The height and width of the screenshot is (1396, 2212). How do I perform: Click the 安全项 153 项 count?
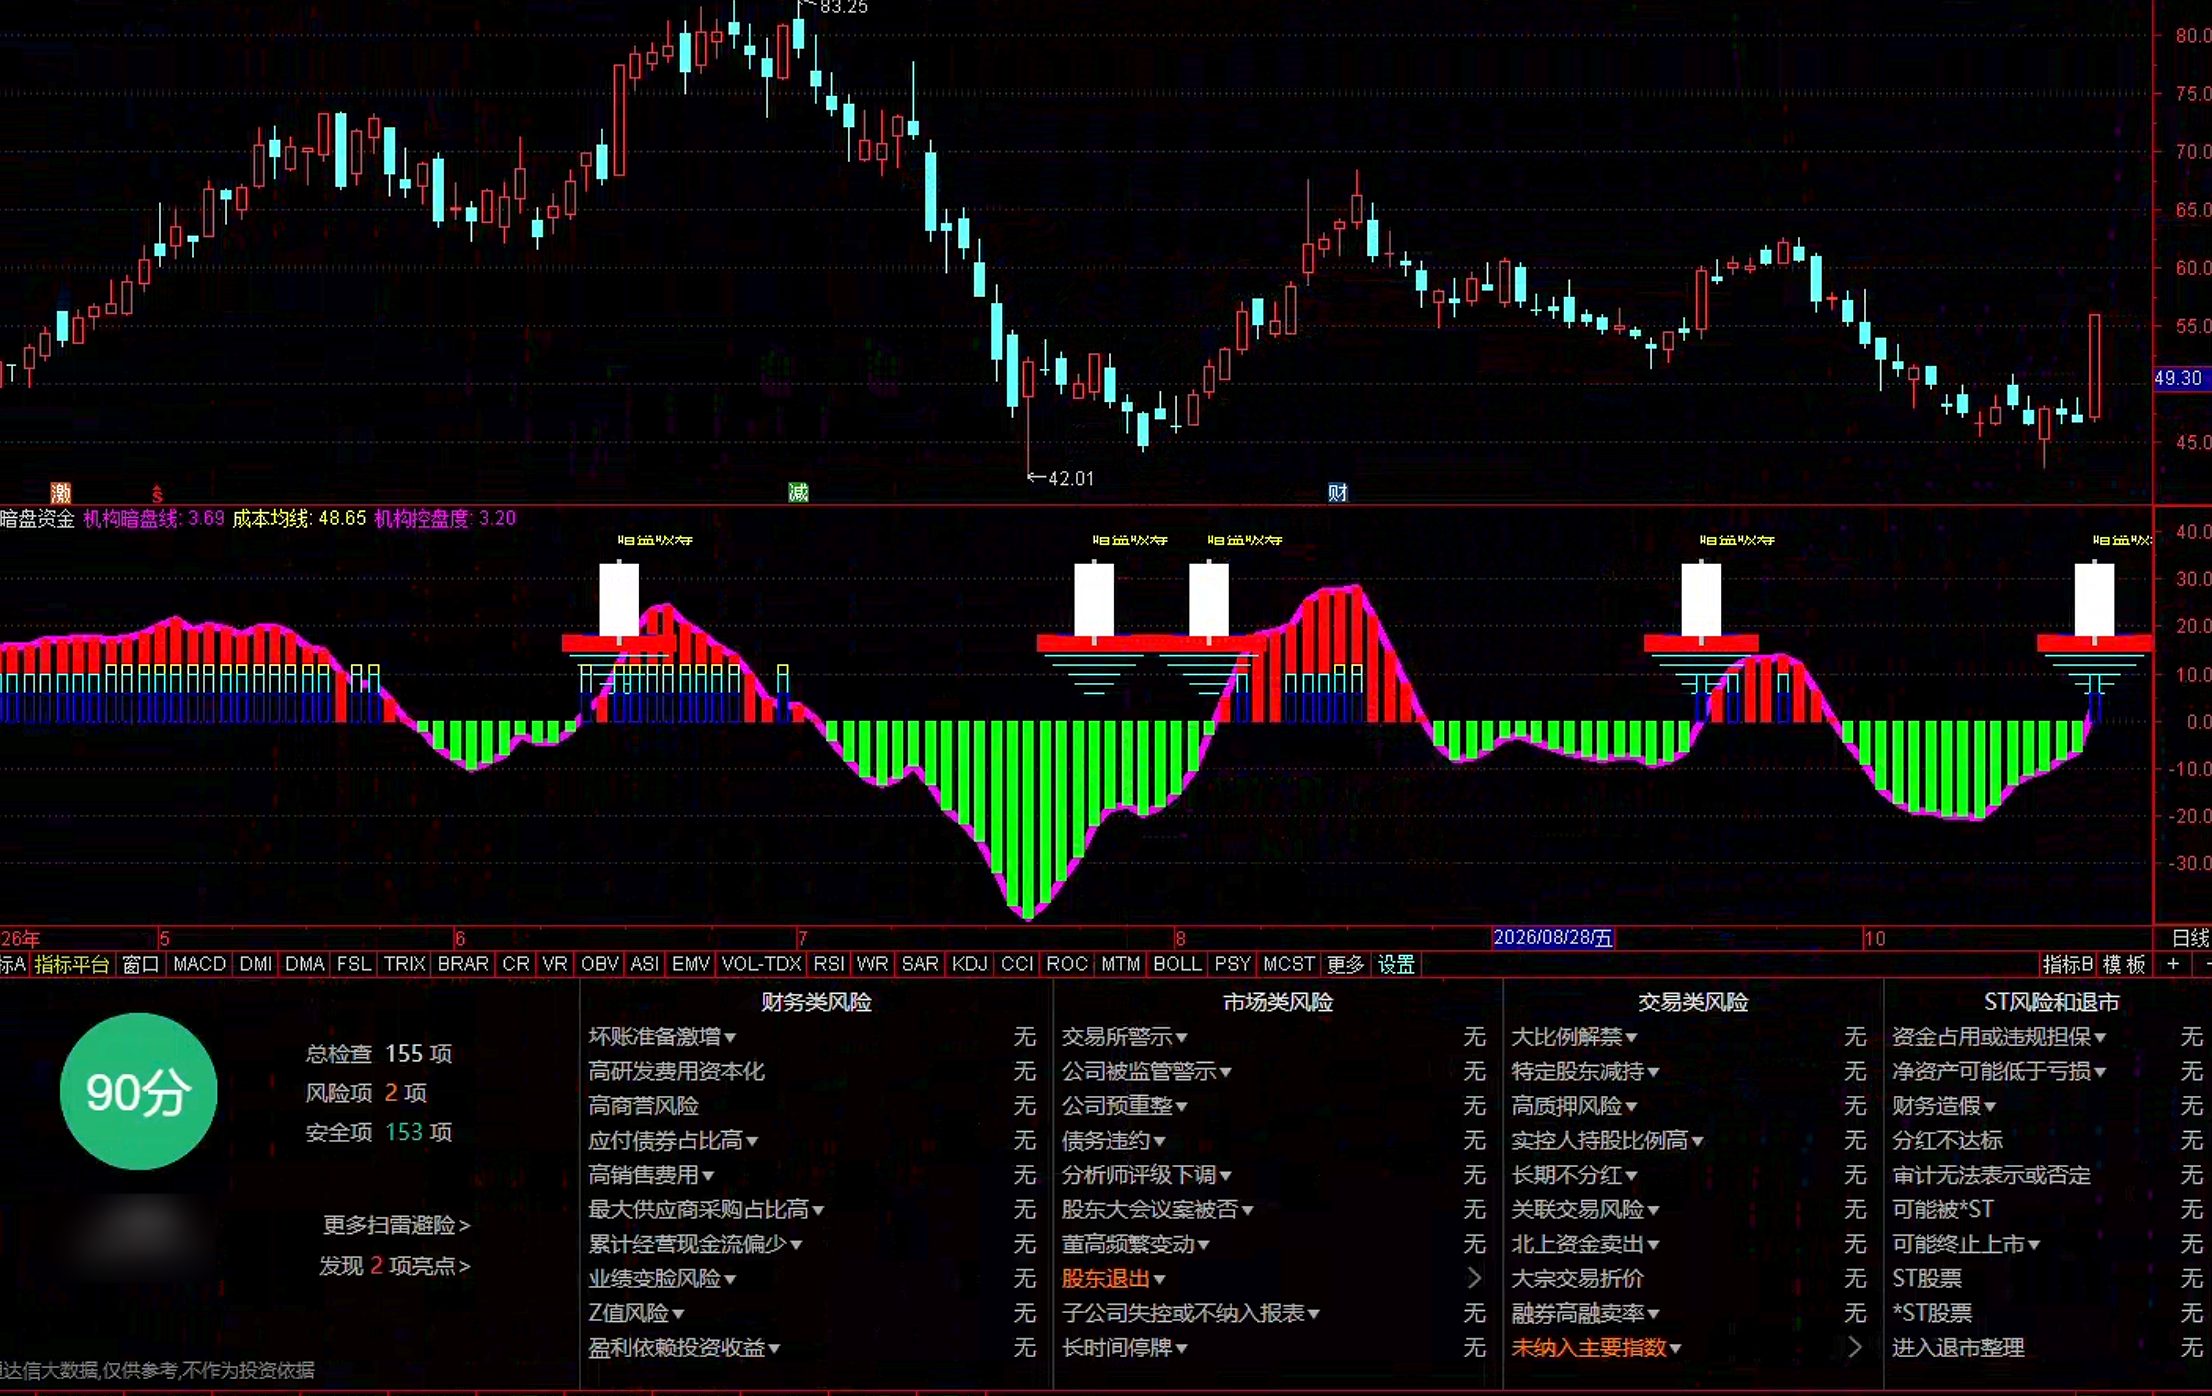[x=378, y=1132]
